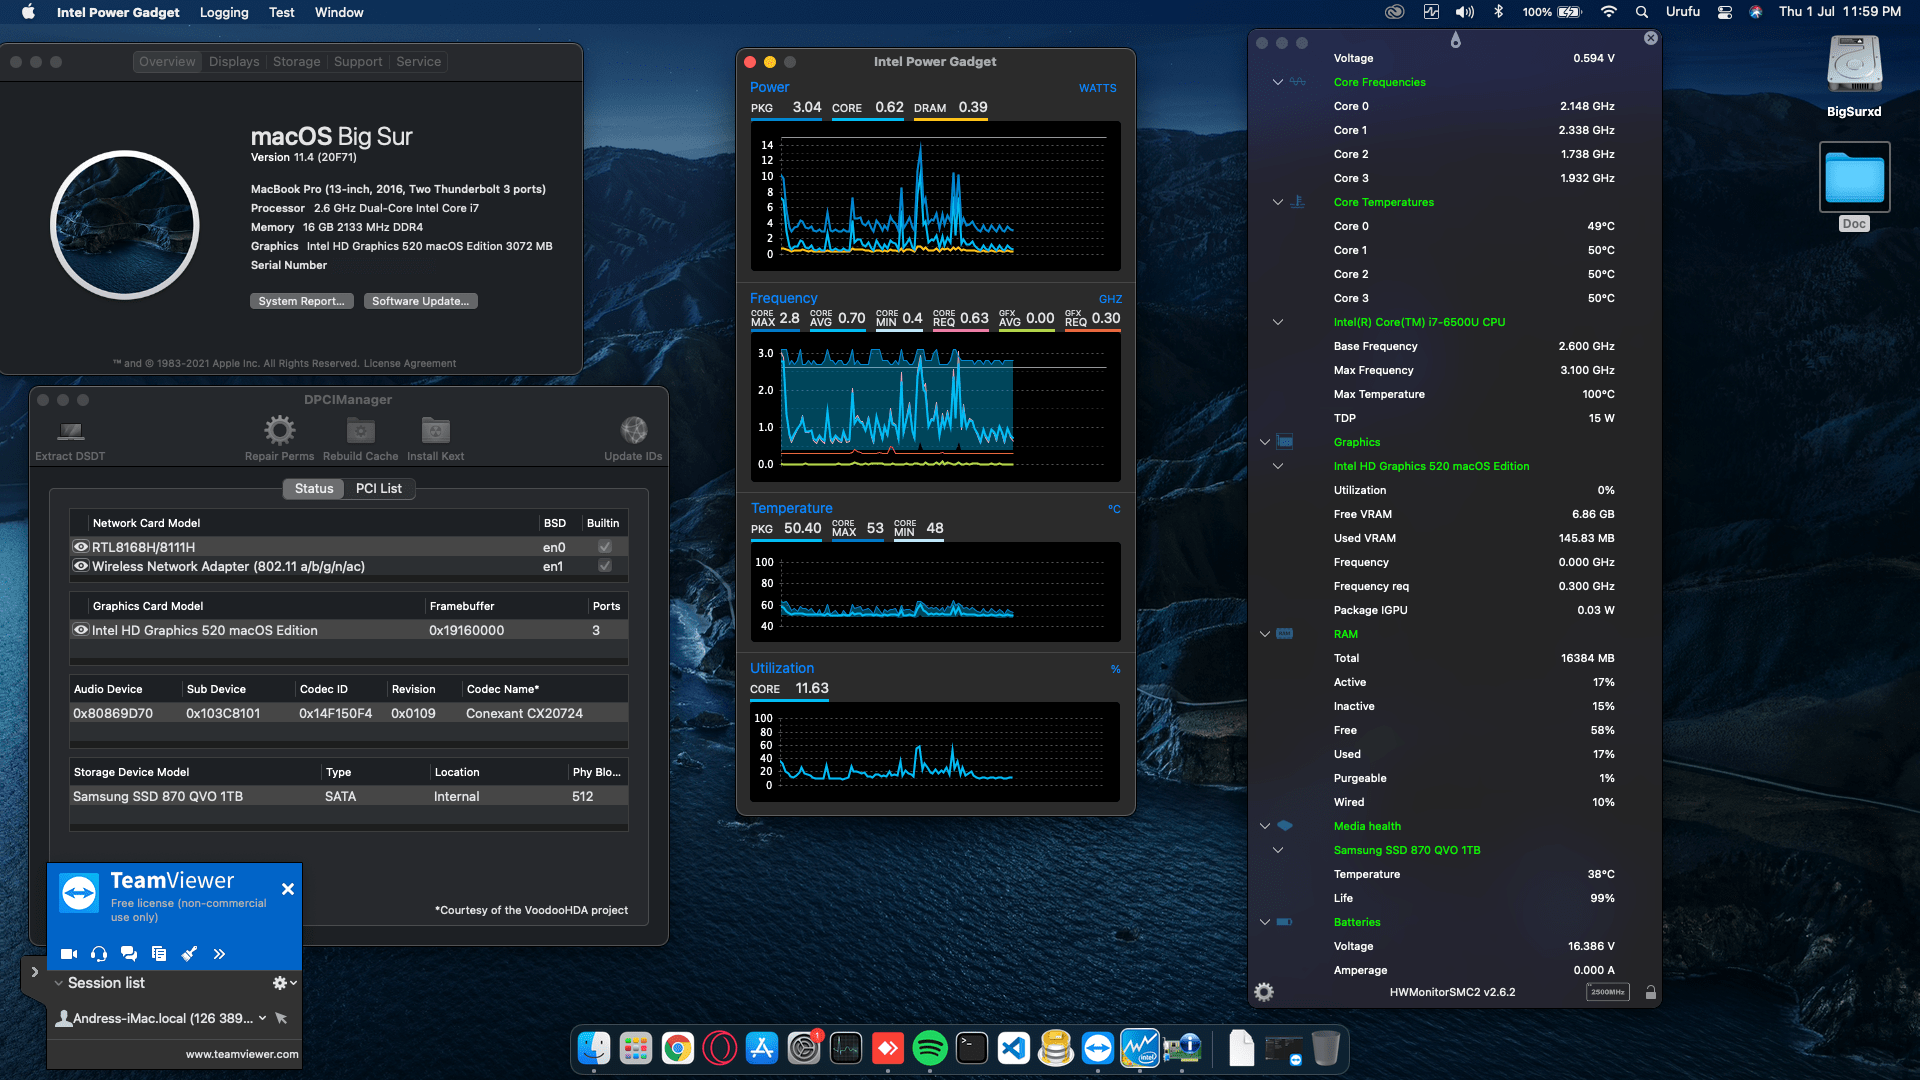The image size is (1920, 1080).
Task: Open Wi-Fi status in menu bar
Action: pyautogui.click(x=1608, y=12)
